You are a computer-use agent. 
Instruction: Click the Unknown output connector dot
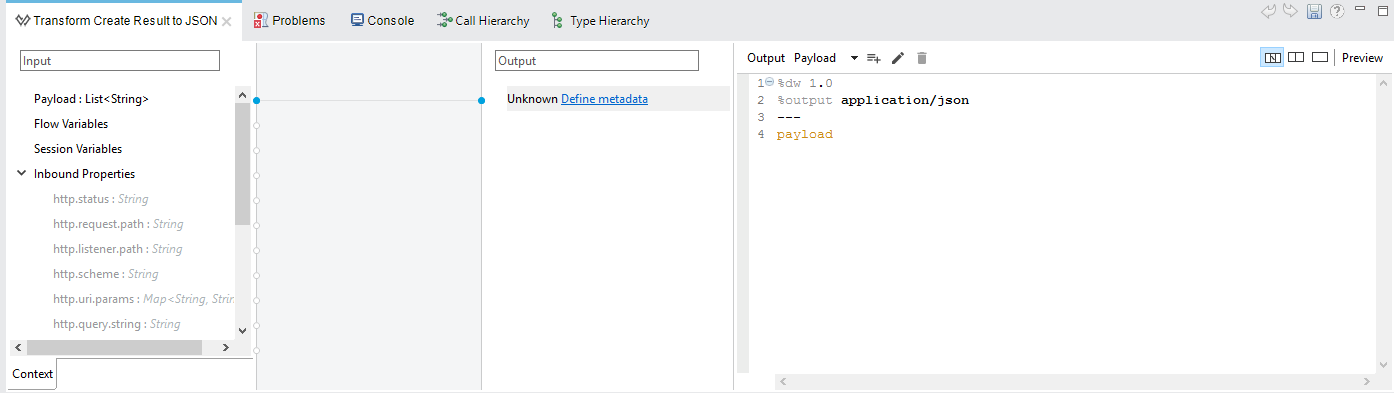click(481, 100)
